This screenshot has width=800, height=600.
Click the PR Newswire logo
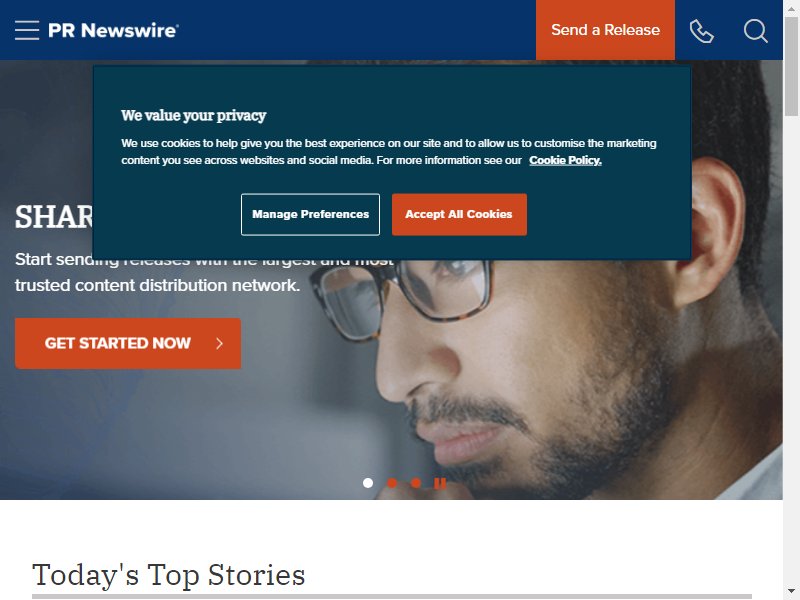[113, 30]
